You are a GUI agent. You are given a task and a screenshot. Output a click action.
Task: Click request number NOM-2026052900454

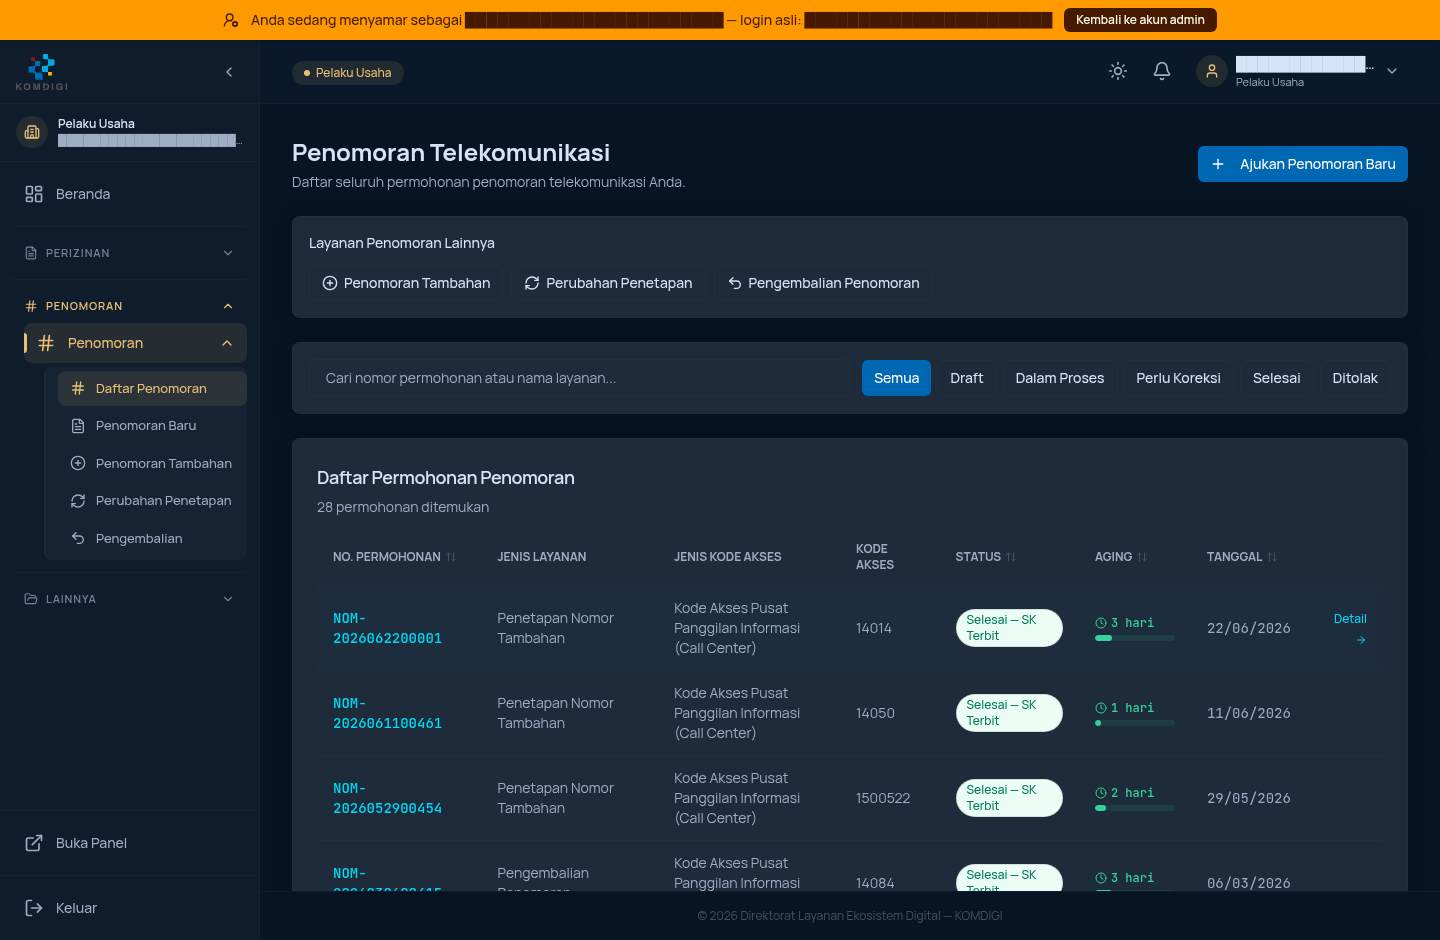click(x=387, y=798)
